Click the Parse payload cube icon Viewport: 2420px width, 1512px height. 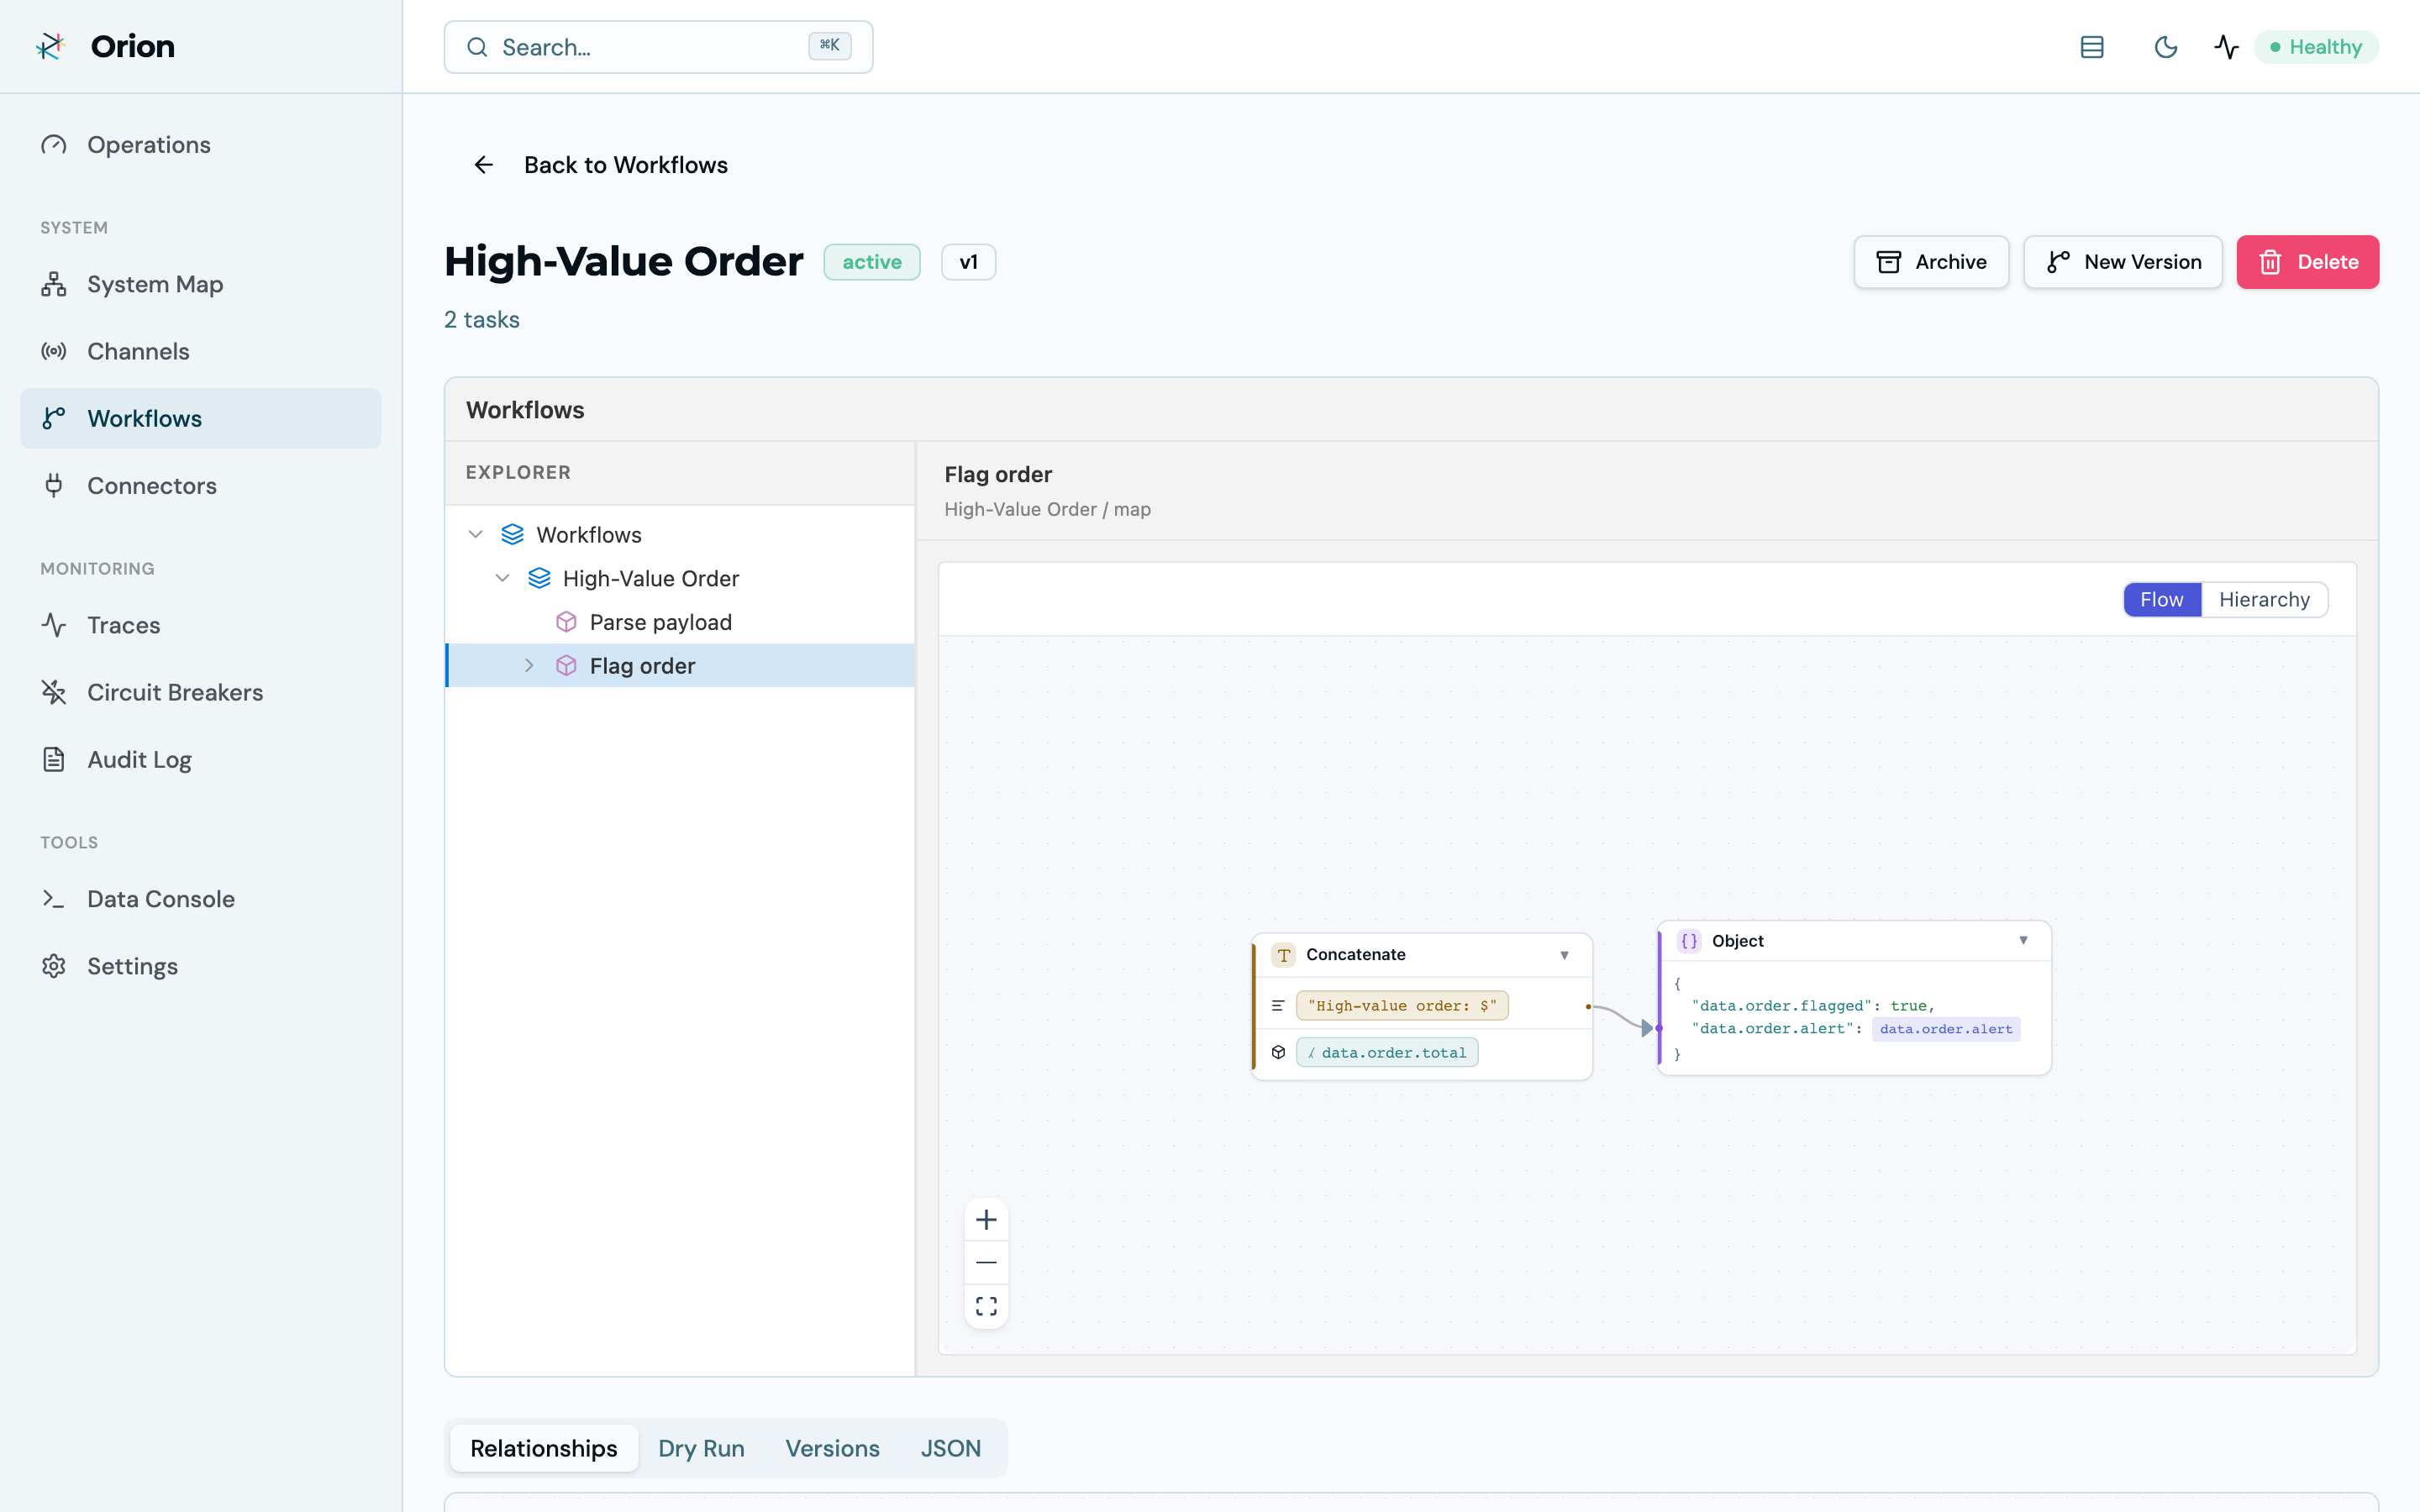click(566, 622)
